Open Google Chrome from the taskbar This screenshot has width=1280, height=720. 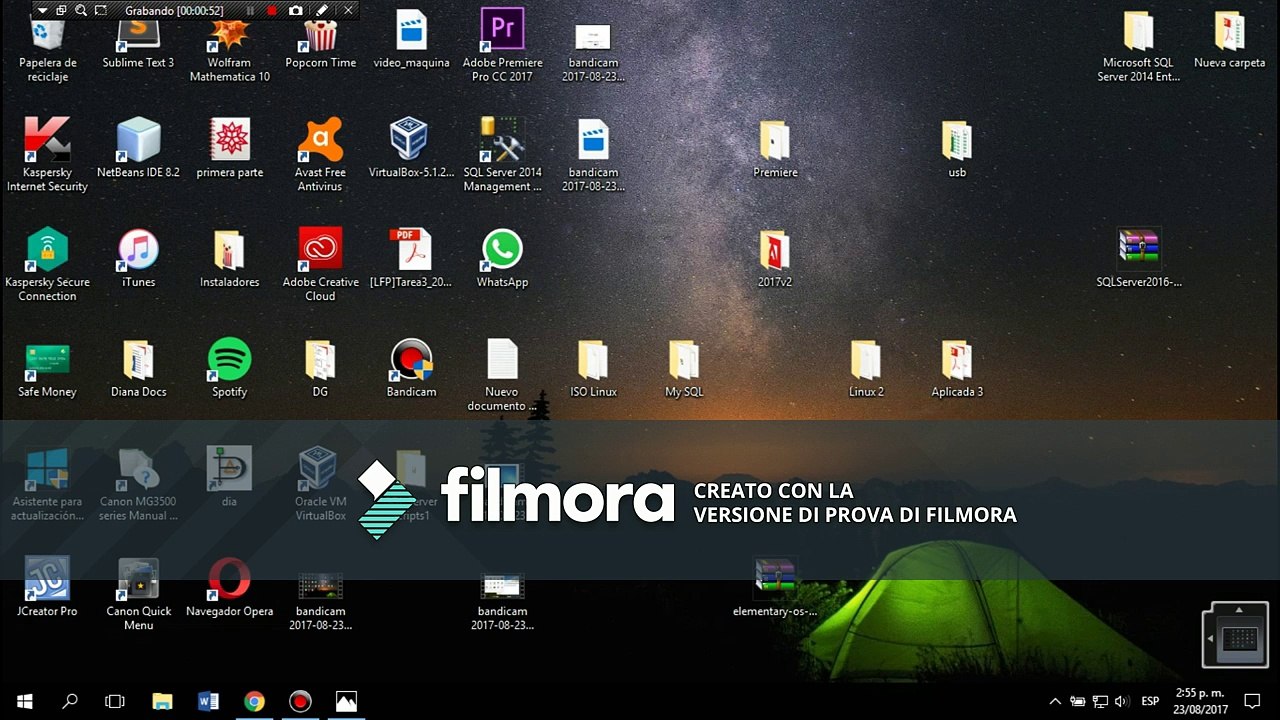(254, 701)
